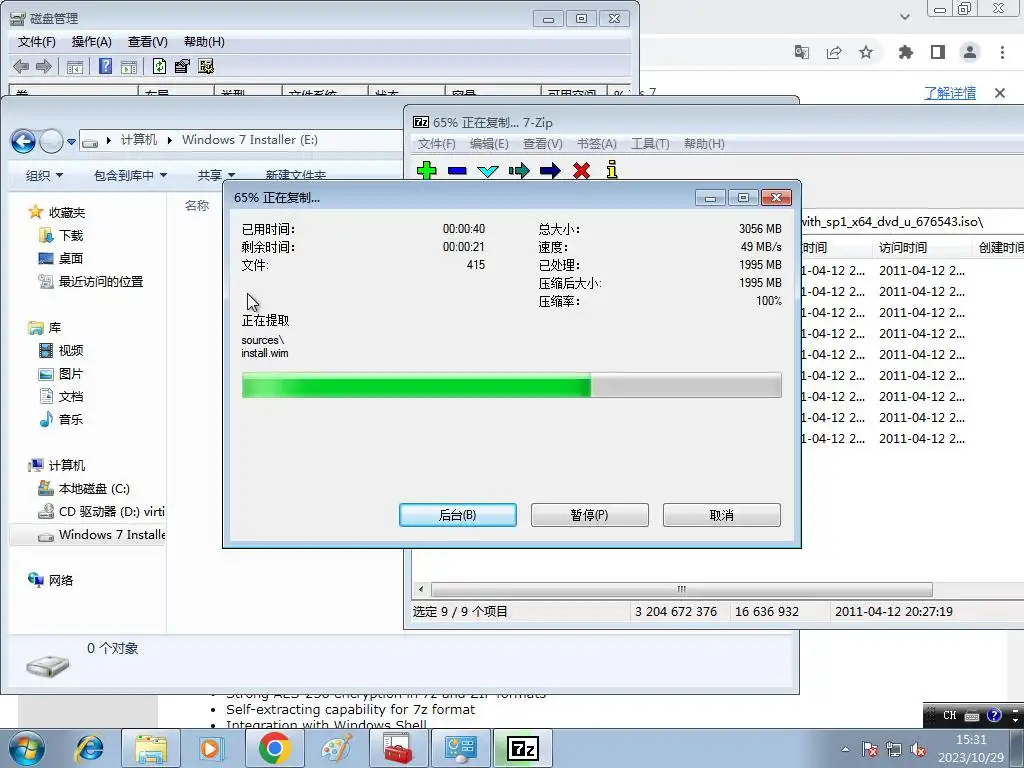1024x768 pixels.
Task: Open Chrome from the taskbar
Action: tap(274, 748)
